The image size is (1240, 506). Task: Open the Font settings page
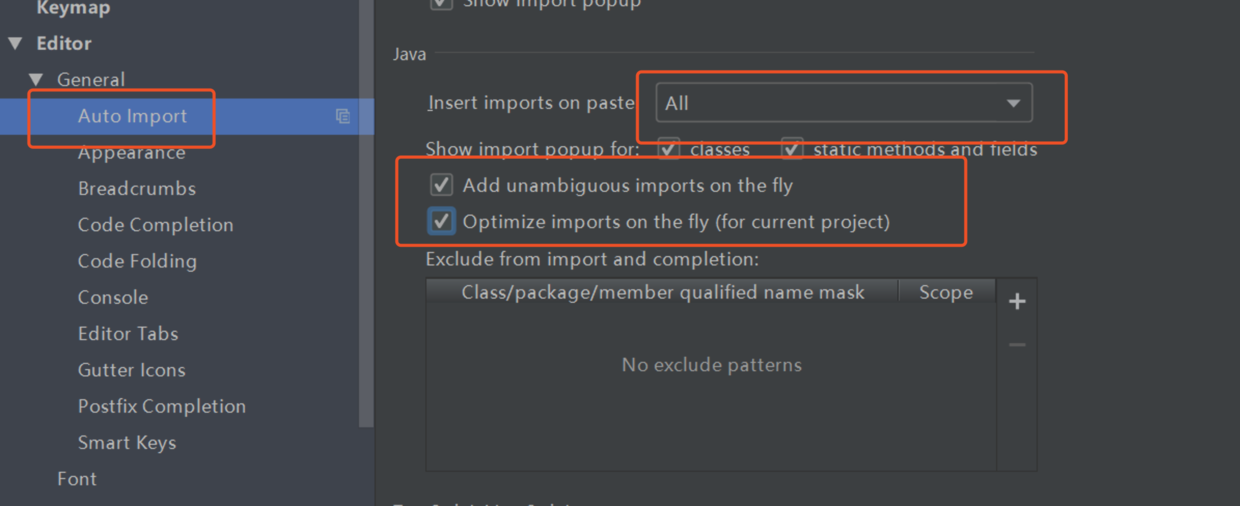click(x=77, y=479)
